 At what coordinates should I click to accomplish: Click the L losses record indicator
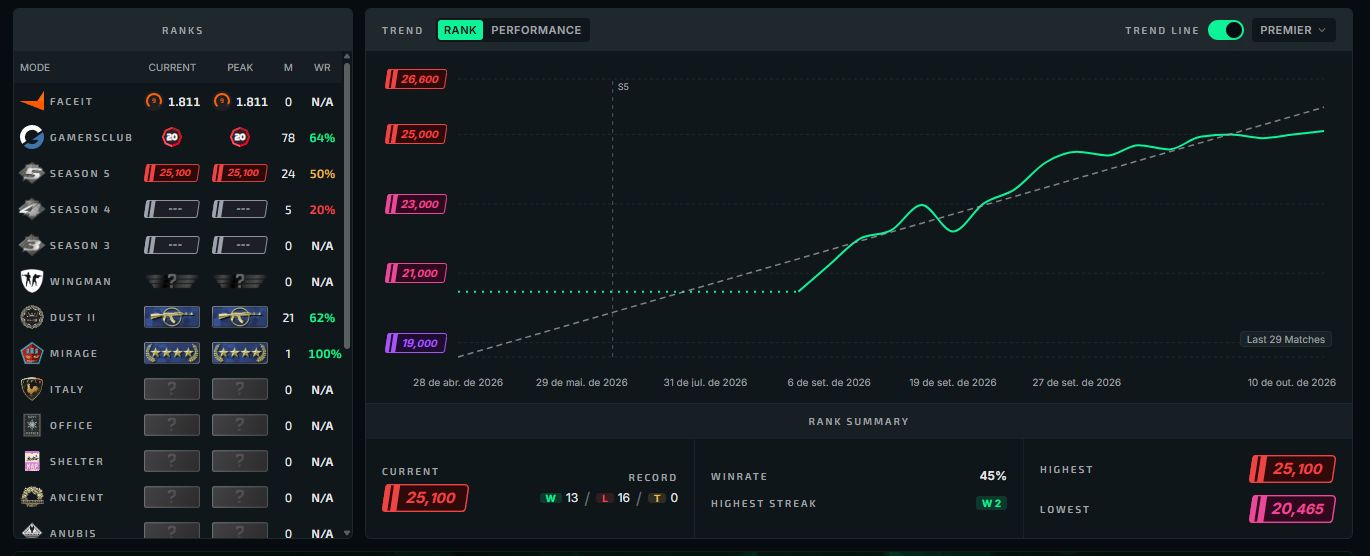604,498
